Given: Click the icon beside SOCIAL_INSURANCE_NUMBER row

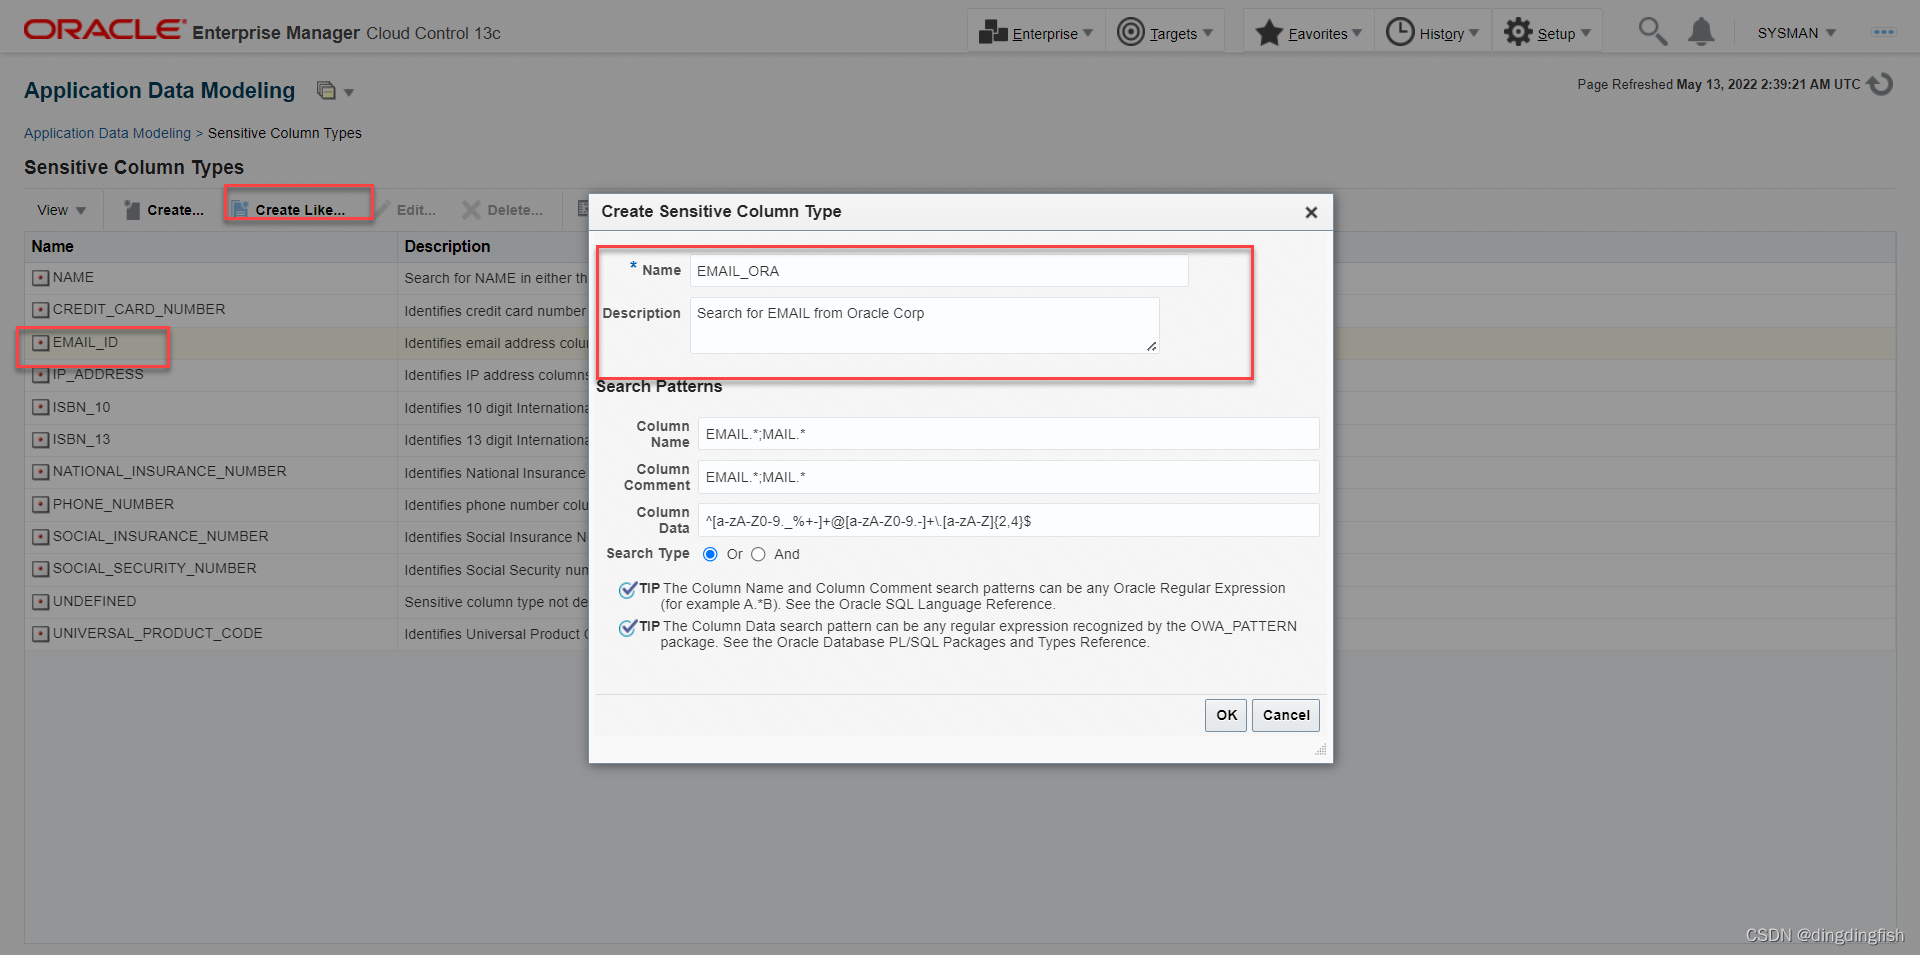Looking at the screenshot, I should click(x=40, y=537).
